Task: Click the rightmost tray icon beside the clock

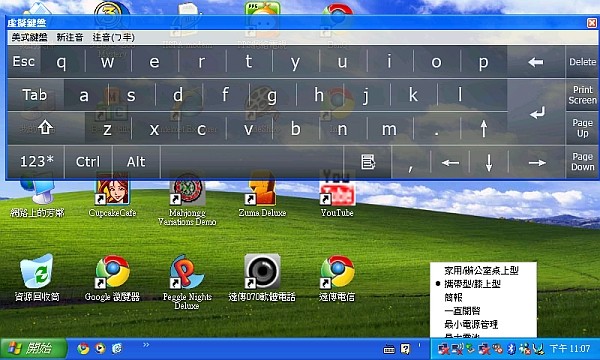Action: coord(539,349)
